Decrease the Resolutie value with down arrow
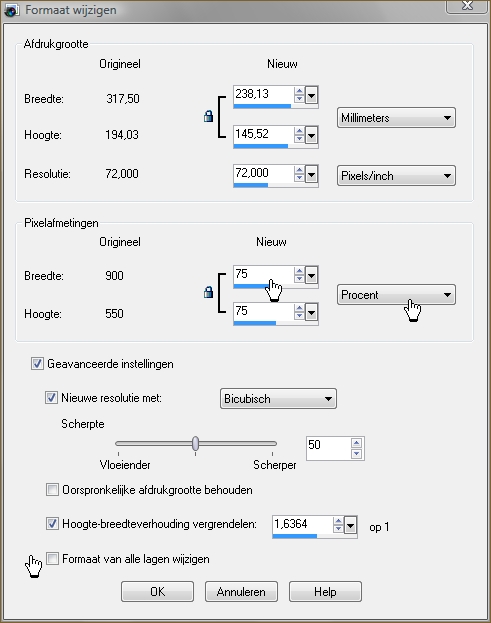Screen dimensions: 491x623 tap(299, 178)
